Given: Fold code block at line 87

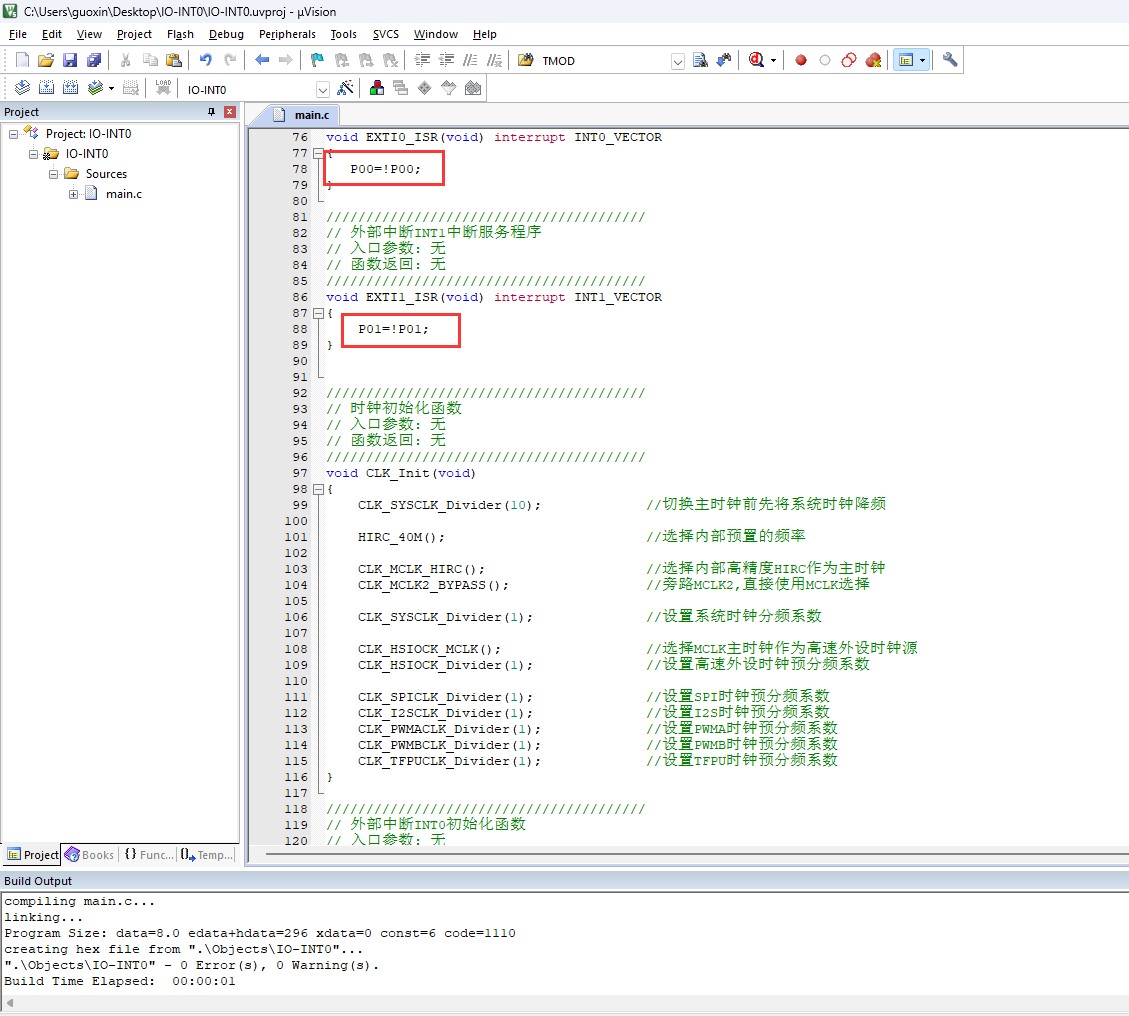Looking at the screenshot, I should pos(318,313).
